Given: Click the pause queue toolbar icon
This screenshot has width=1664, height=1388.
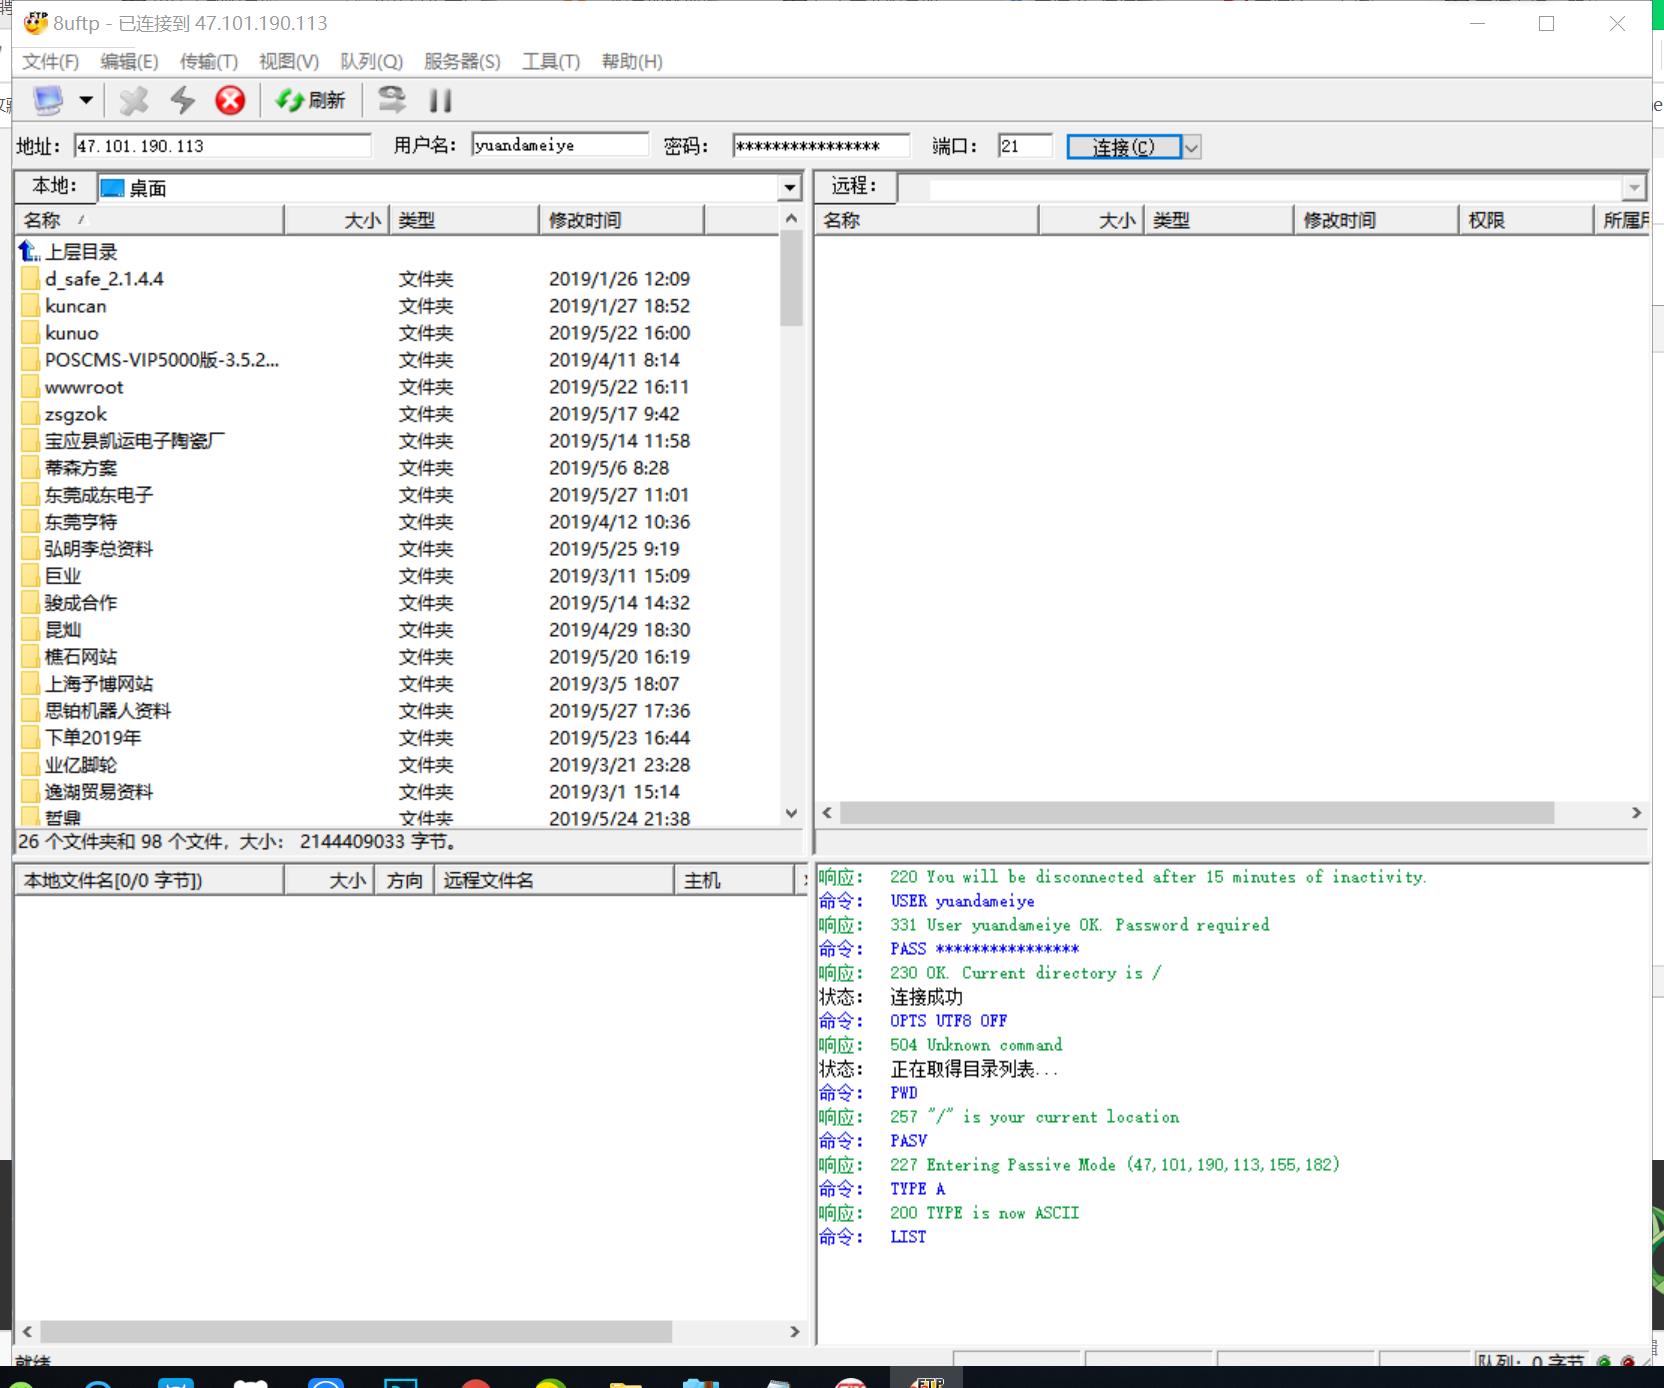Looking at the screenshot, I should (x=440, y=100).
